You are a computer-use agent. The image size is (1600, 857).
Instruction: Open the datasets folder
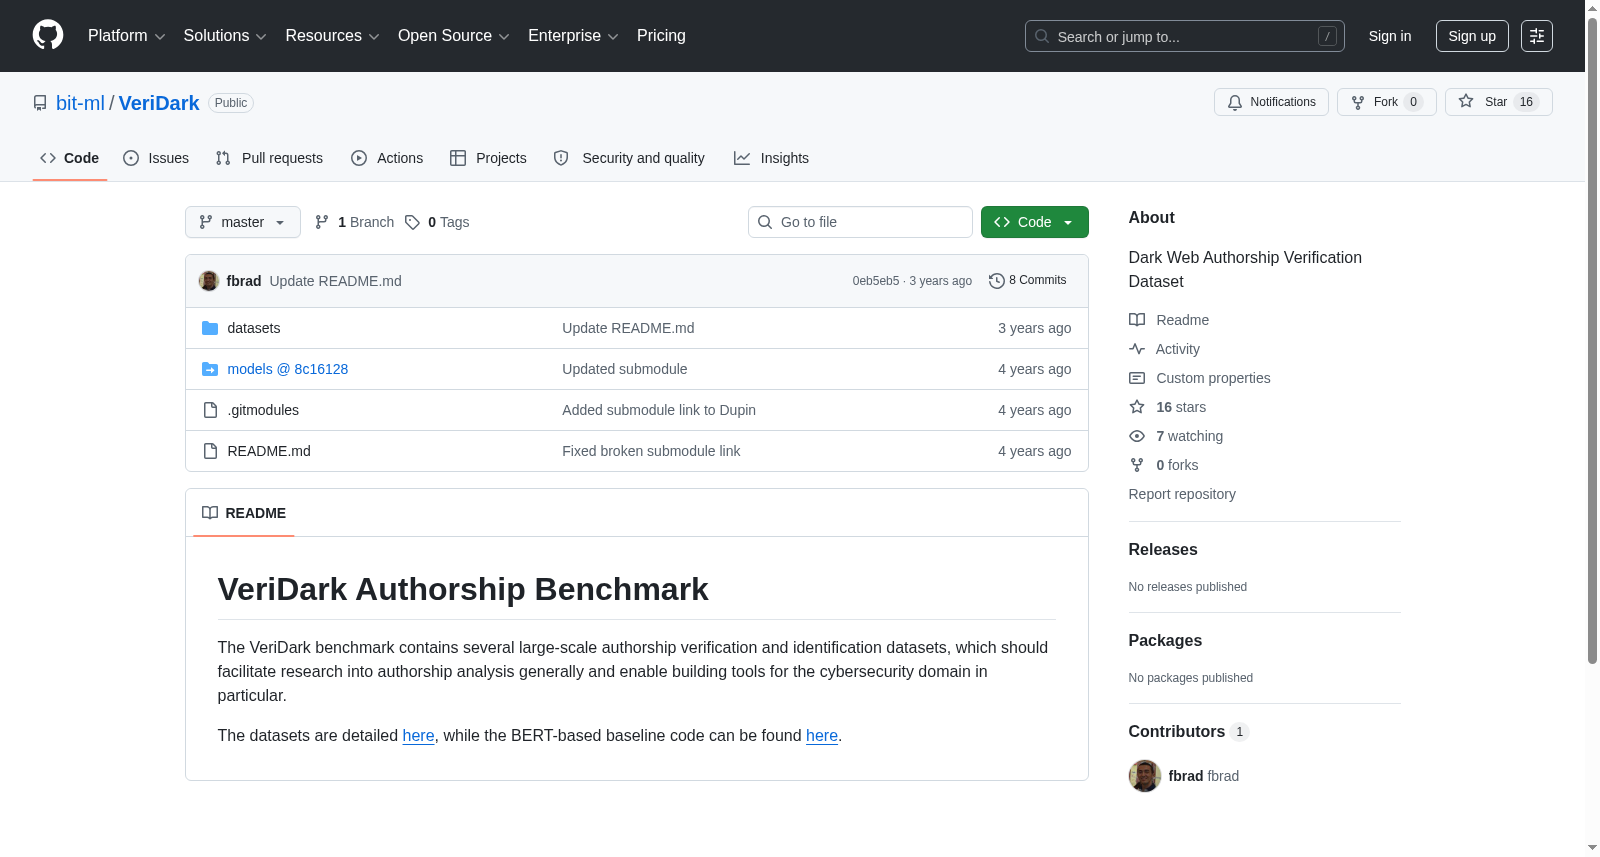click(254, 328)
